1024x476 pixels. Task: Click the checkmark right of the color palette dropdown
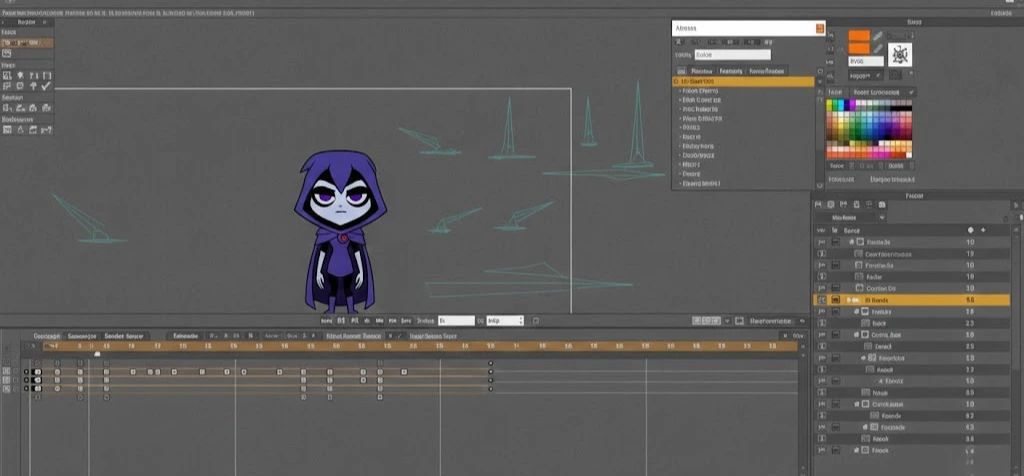click(x=913, y=92)
